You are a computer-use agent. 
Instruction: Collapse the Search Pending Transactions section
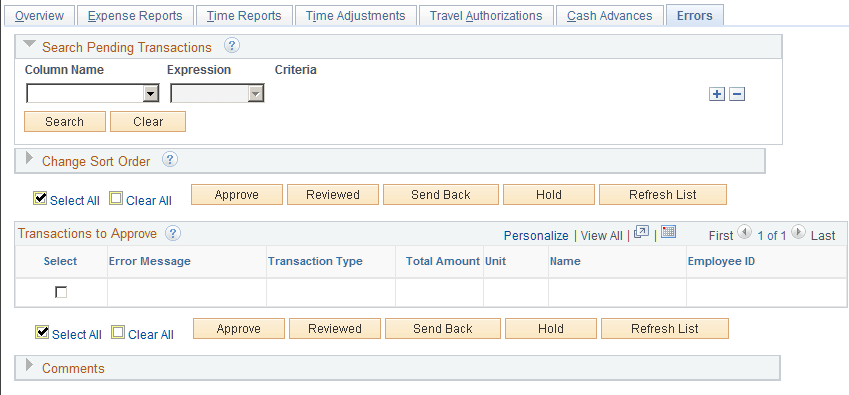click(x=30, y=45)
